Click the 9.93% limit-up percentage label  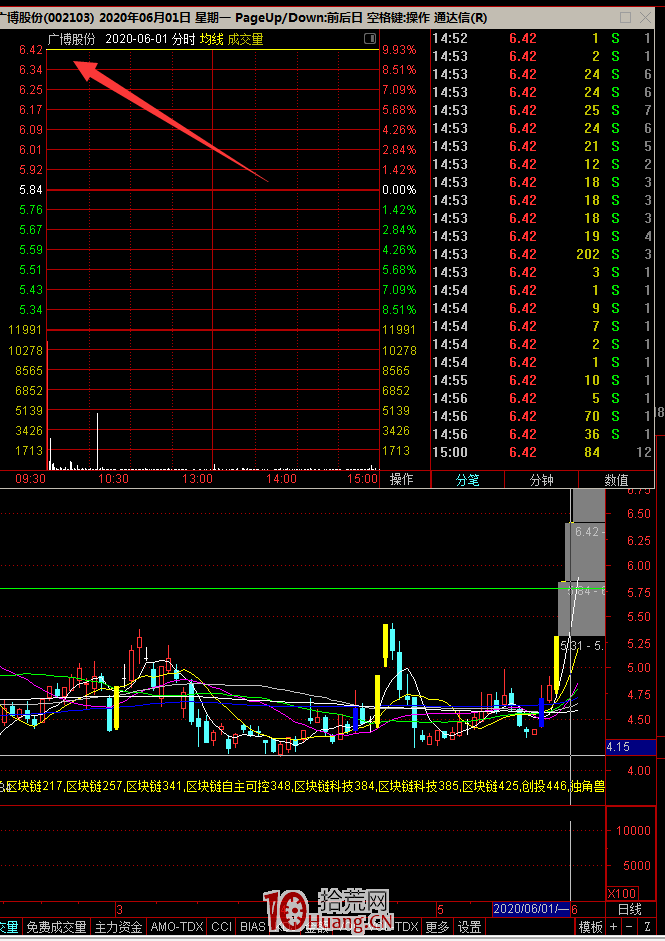coord(399,50)
